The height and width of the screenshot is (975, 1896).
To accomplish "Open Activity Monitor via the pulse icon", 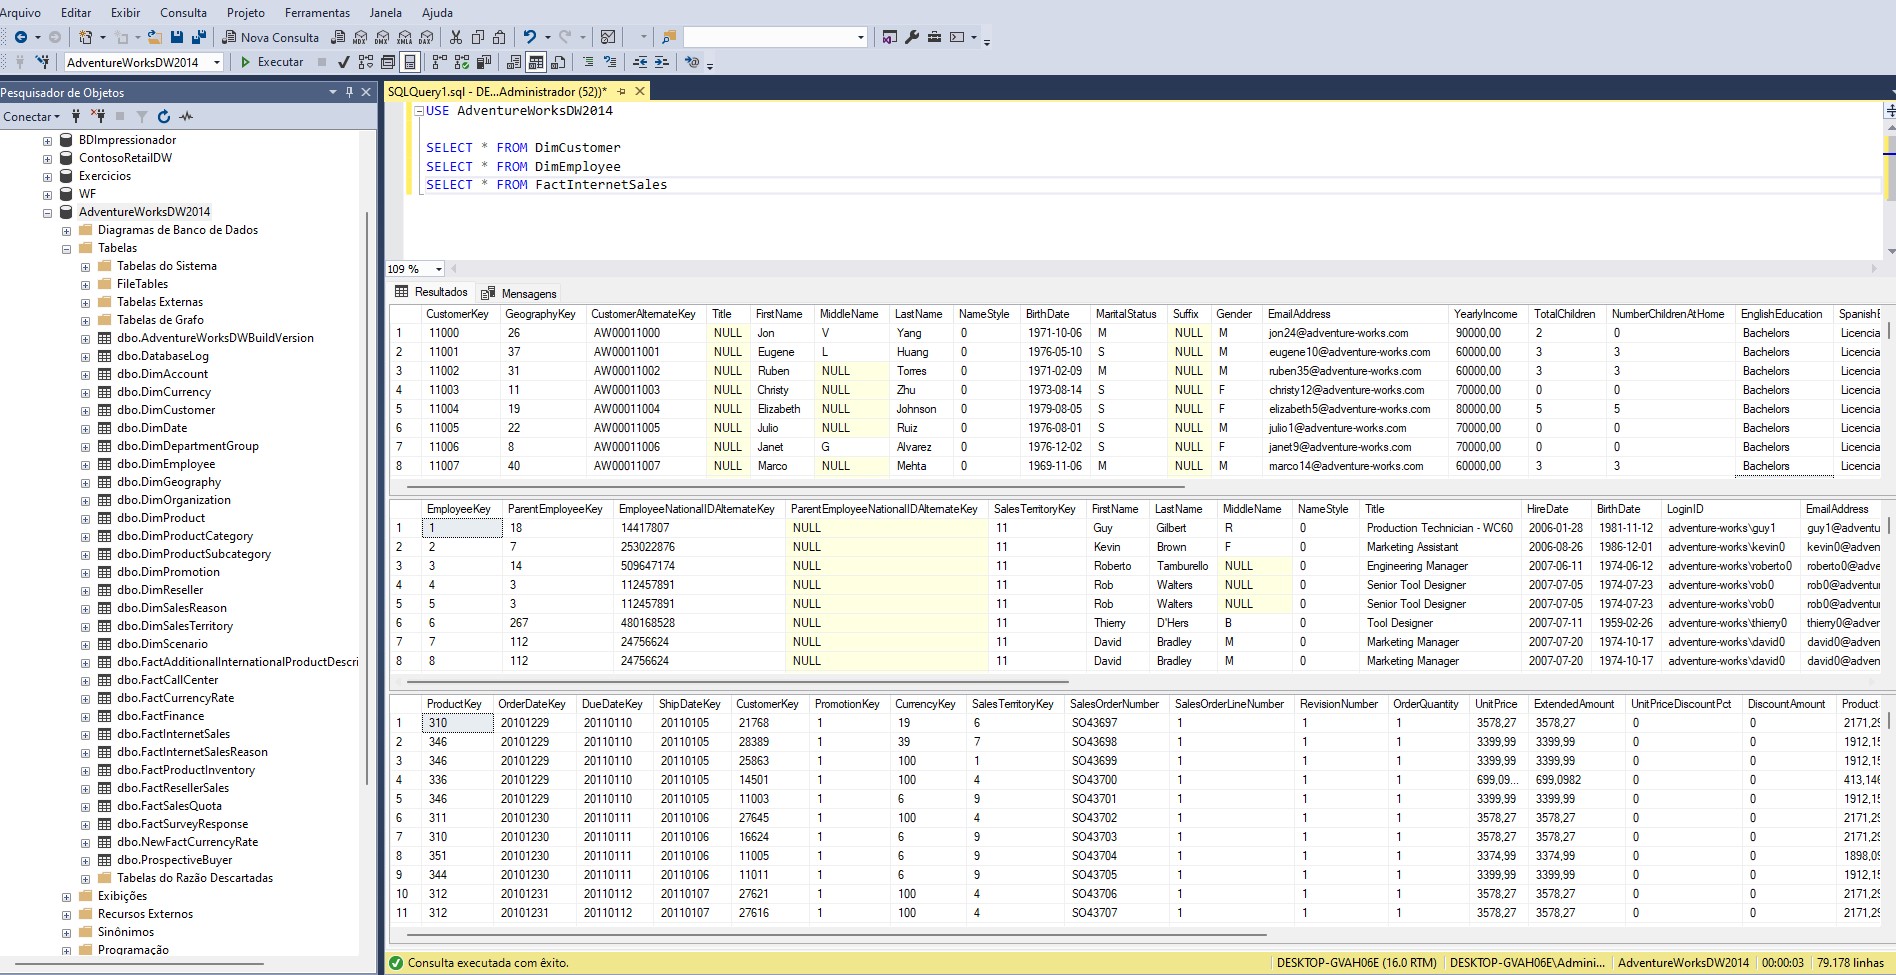I will tap(185, 117).
